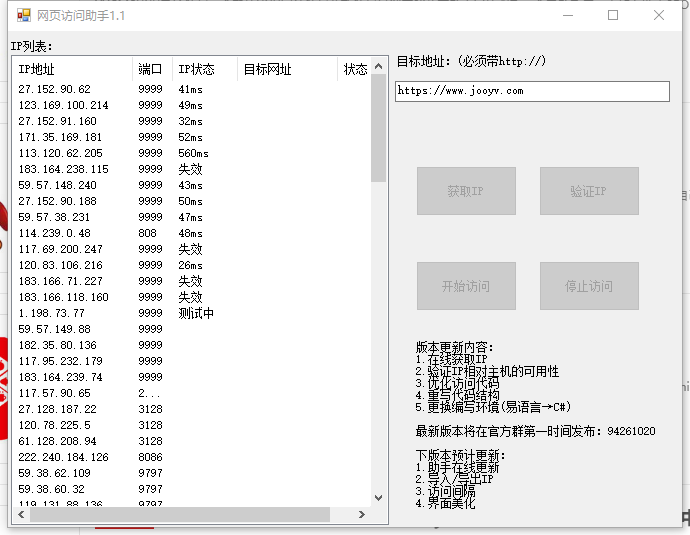This screenshot has height=535, width=690.
Task: Click the port 808 cell
Action: click(147, 233)
